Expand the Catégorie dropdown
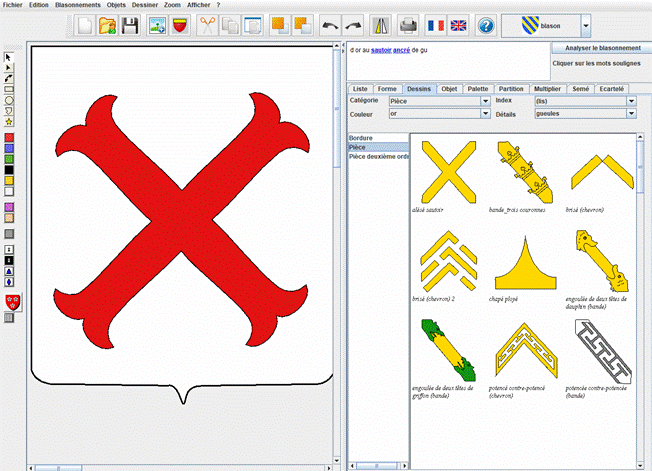The width and height of the screenshot is (652, 471). tap(485, 101)
